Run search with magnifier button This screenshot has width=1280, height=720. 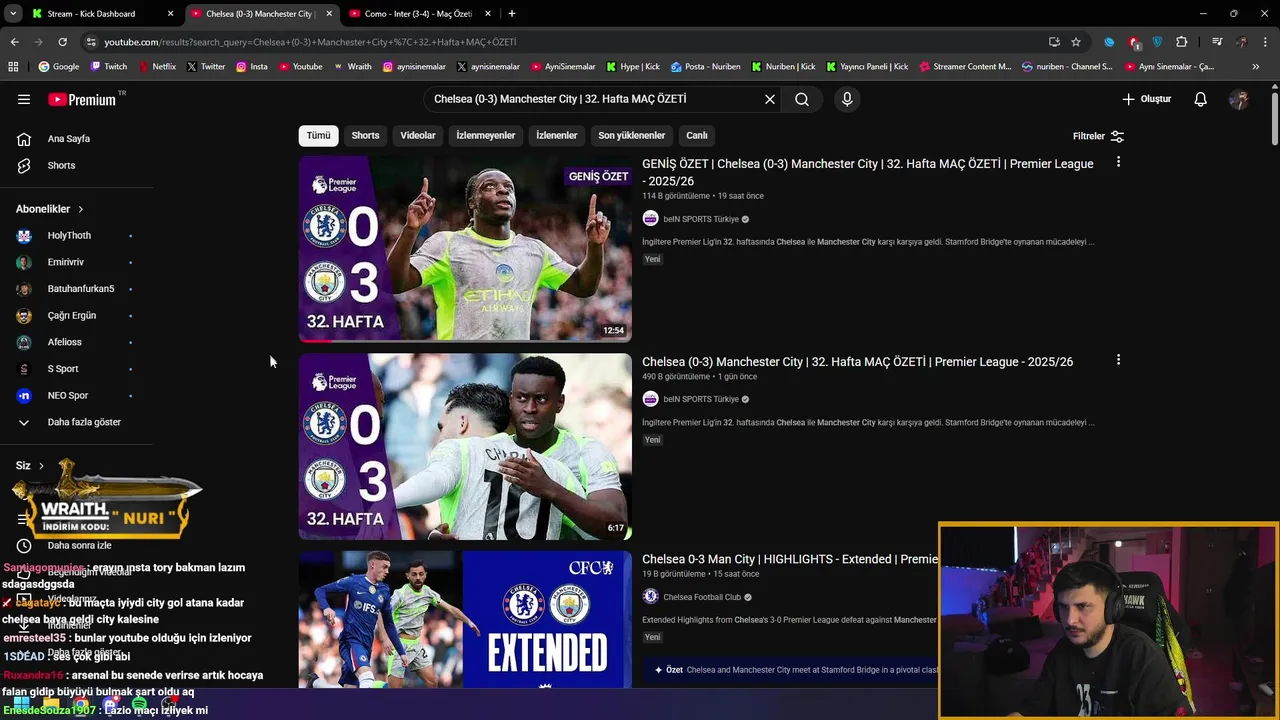pos(802,99)
